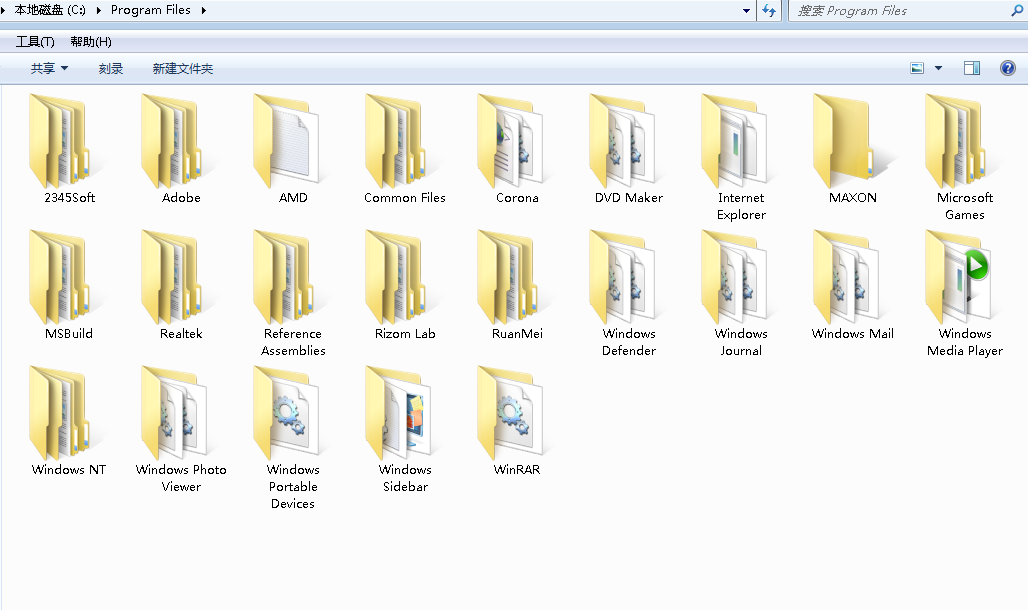Click the 新建文件夹 new folder button
This screenshot has width=1028, height=610.
point(183,68)
